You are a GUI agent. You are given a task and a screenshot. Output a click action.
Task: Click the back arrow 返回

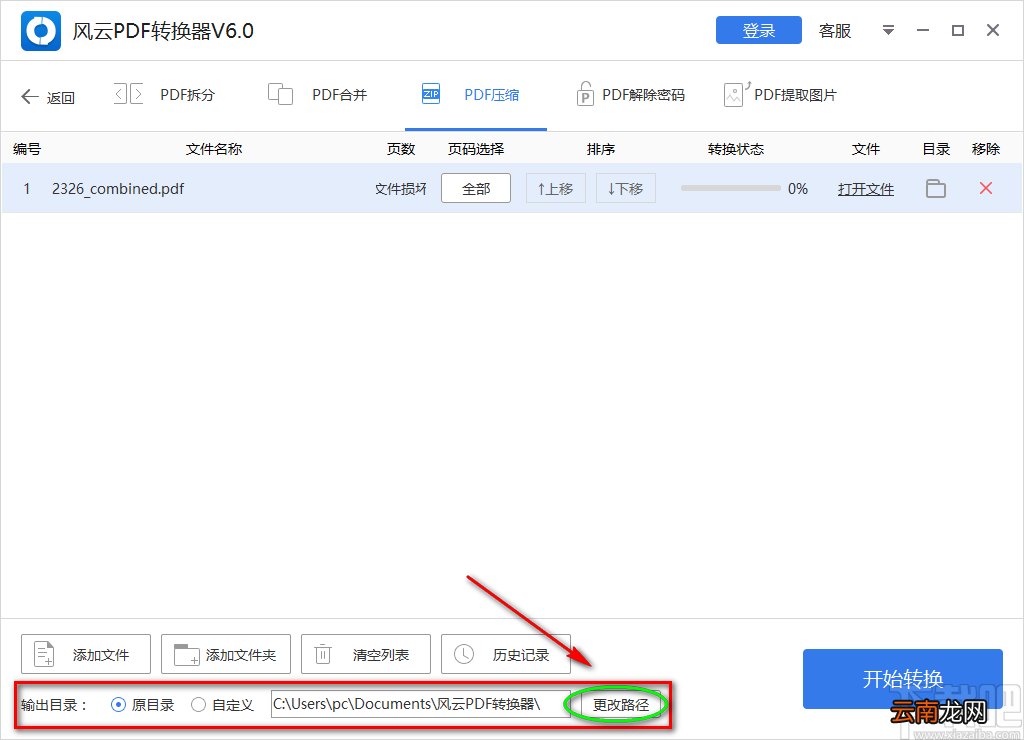point(48,97)
